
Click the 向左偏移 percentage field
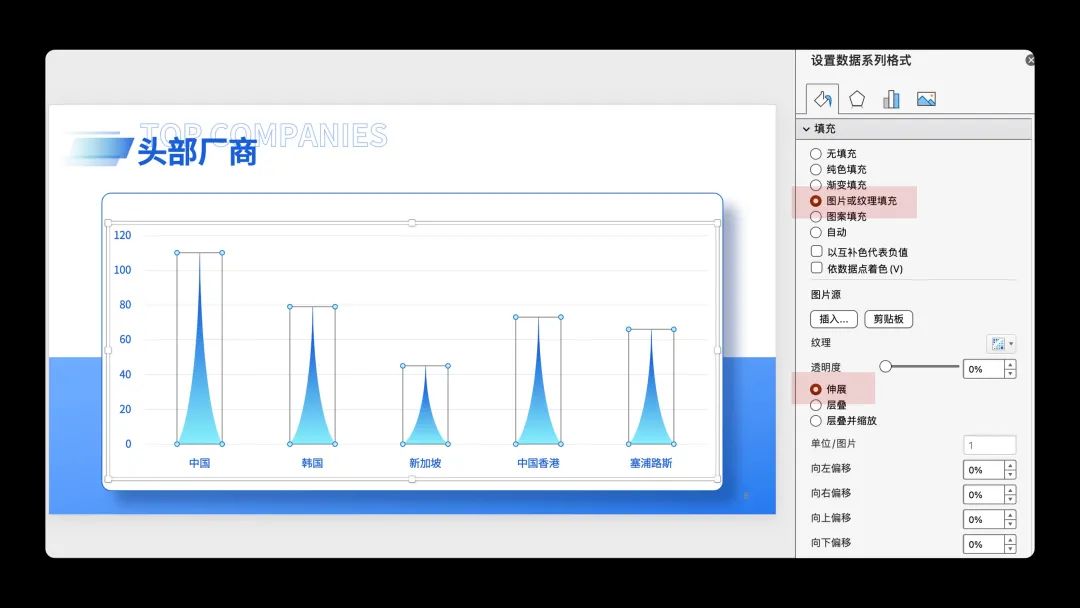coord(983,470)
